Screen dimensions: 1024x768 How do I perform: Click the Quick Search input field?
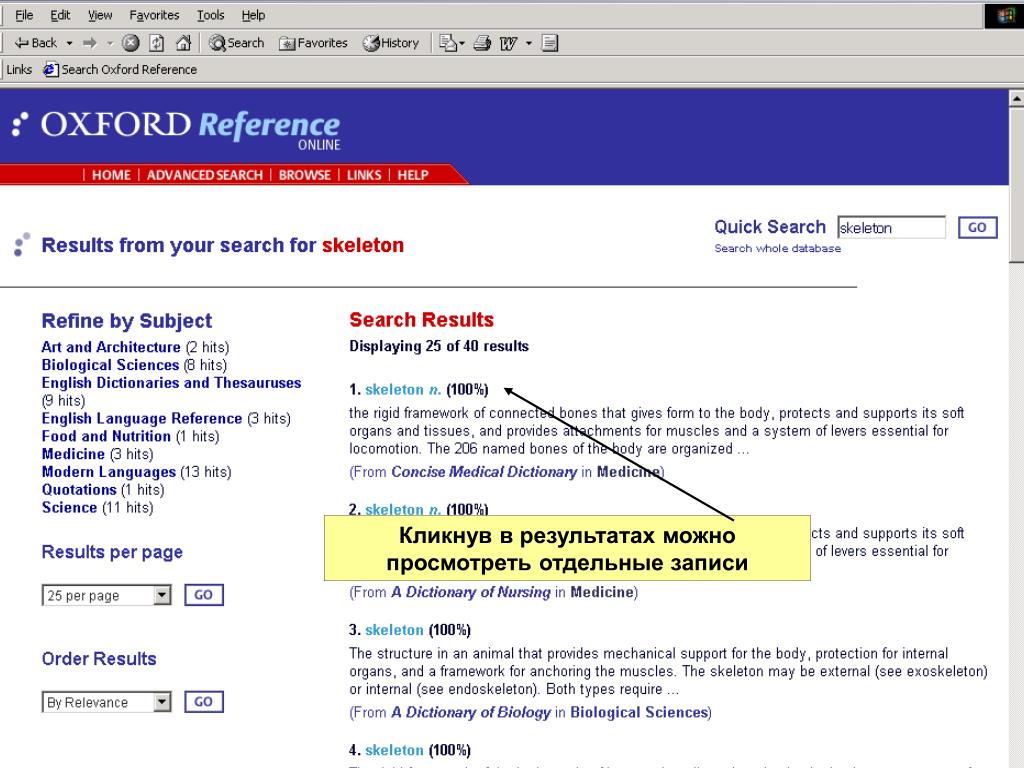891,227
